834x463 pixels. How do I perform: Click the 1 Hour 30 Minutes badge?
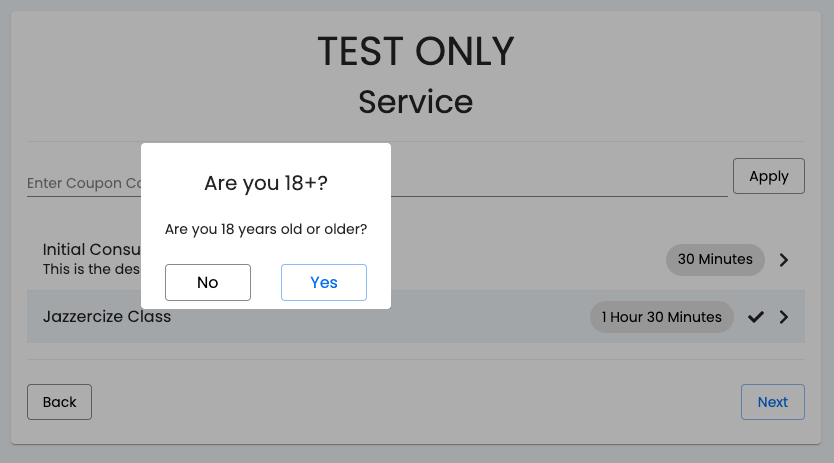pyautogui.click(x=662, y=317)
